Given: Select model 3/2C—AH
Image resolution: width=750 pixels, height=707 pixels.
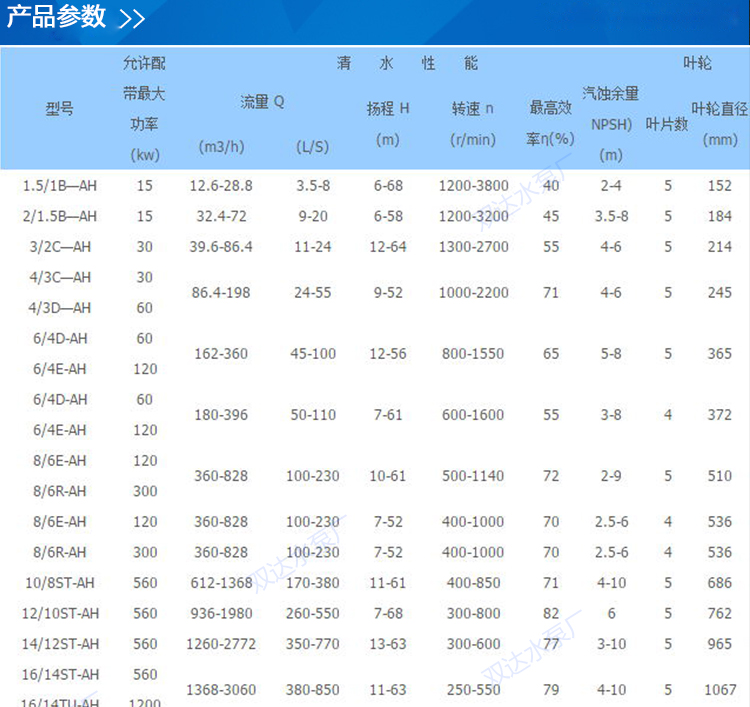Looking at the screenshot, I should click(x=60, y=247).
